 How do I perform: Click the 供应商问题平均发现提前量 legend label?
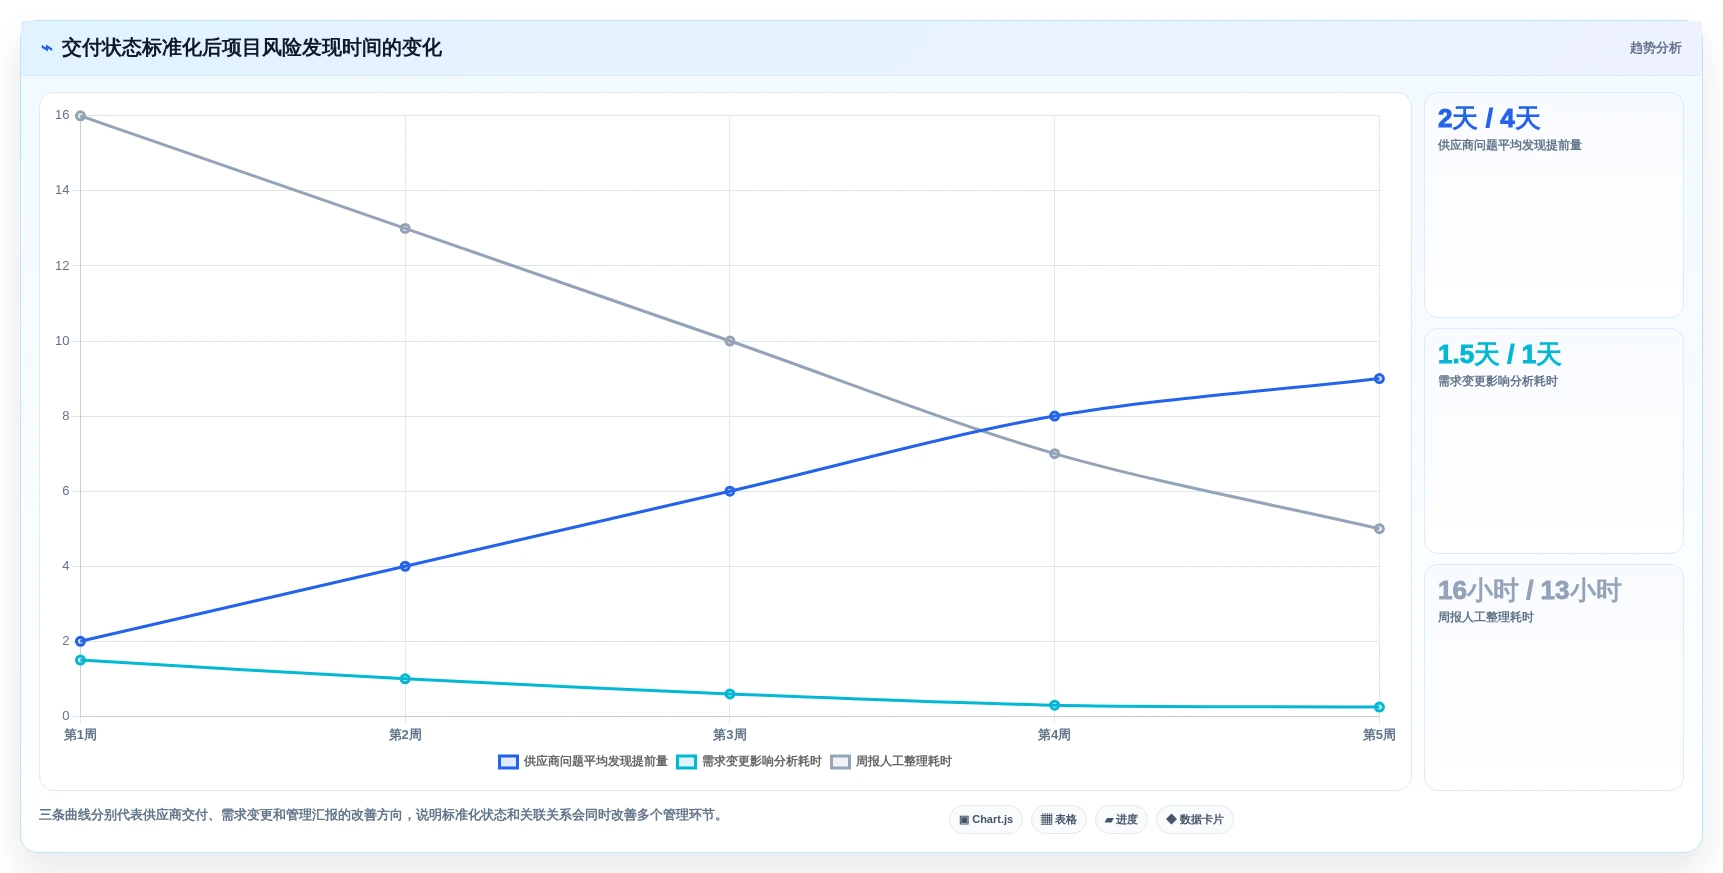coord(596,762)
